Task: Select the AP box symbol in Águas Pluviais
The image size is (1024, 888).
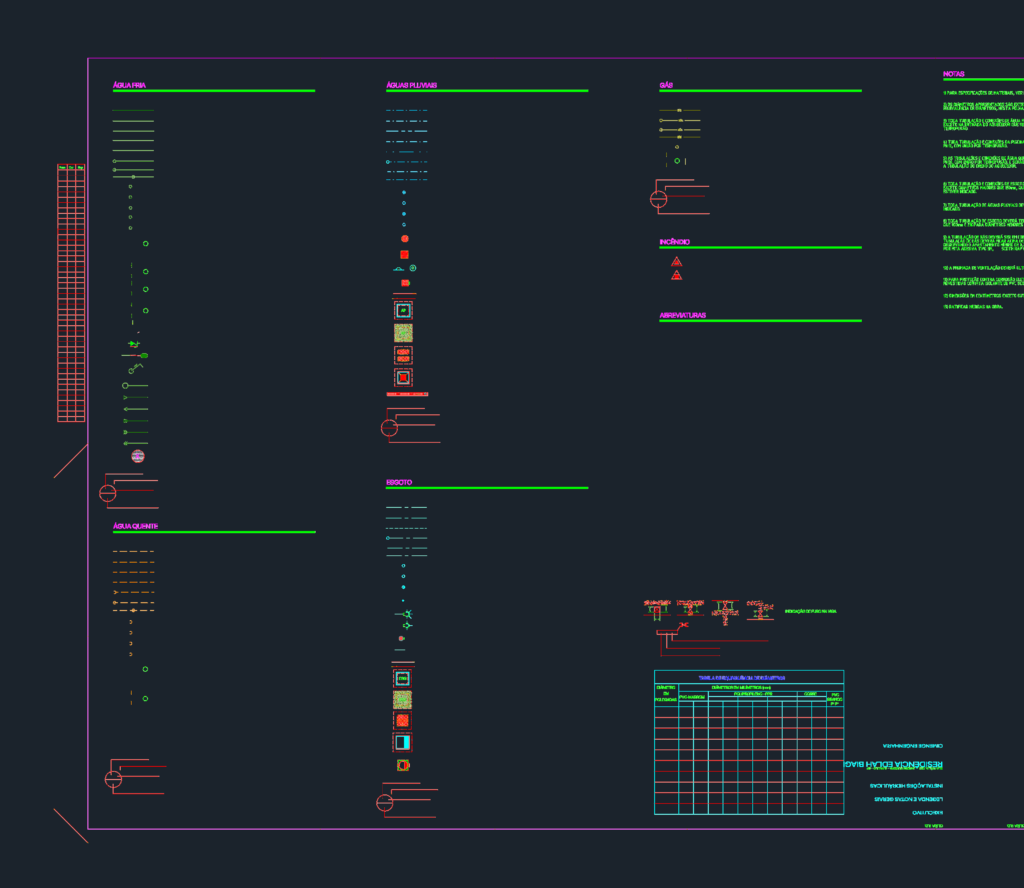Action: [404, 311]
